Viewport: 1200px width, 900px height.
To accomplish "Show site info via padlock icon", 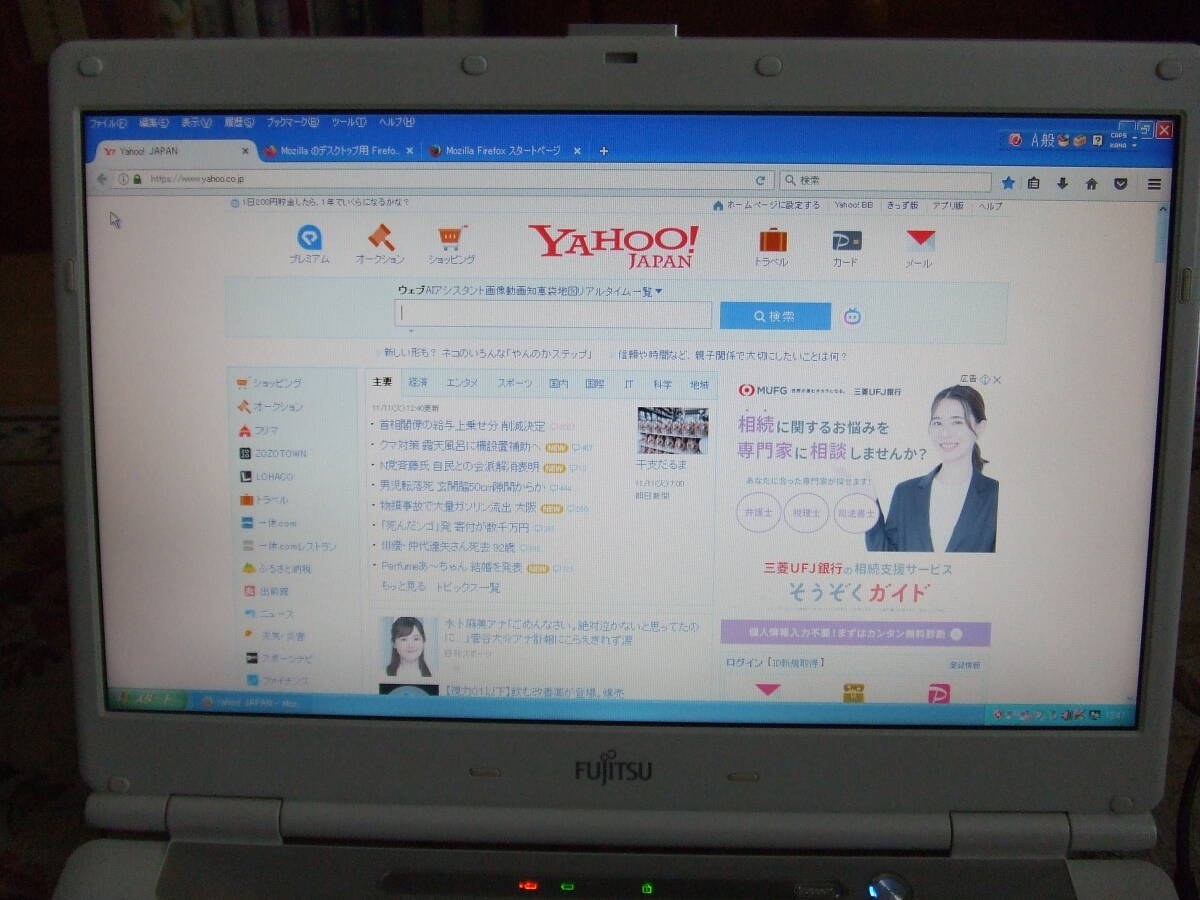I will pyautogui.click(x=138, y=179).
